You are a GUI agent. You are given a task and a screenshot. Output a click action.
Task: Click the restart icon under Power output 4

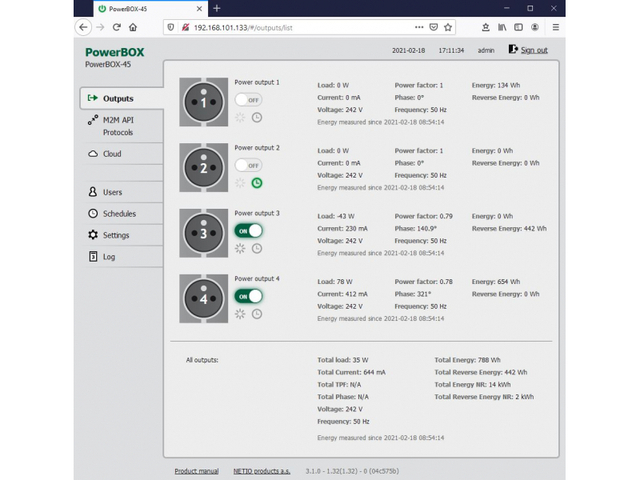click(x=240, y=313)
